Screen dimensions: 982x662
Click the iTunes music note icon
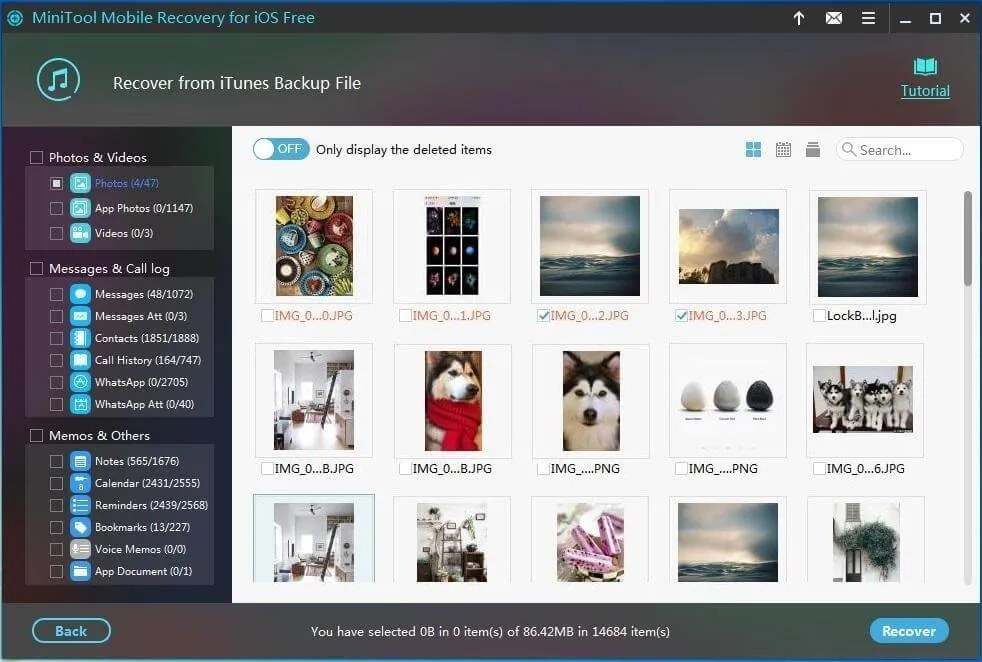click(x=58, y=80)
